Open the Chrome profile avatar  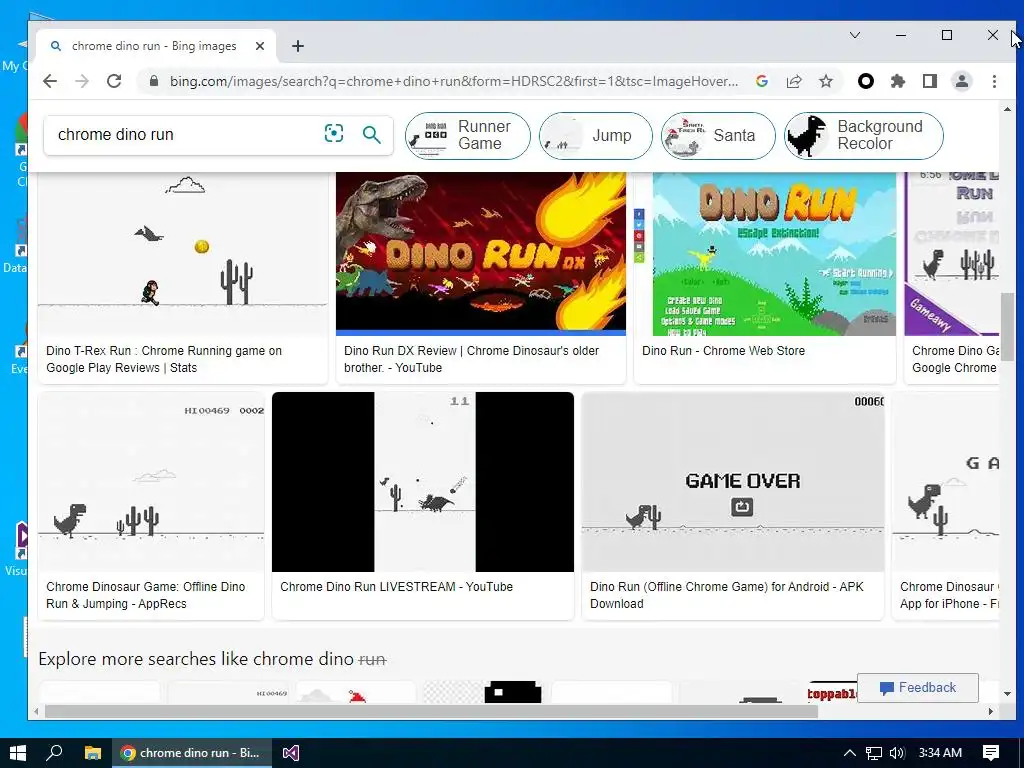pos(962,81)
